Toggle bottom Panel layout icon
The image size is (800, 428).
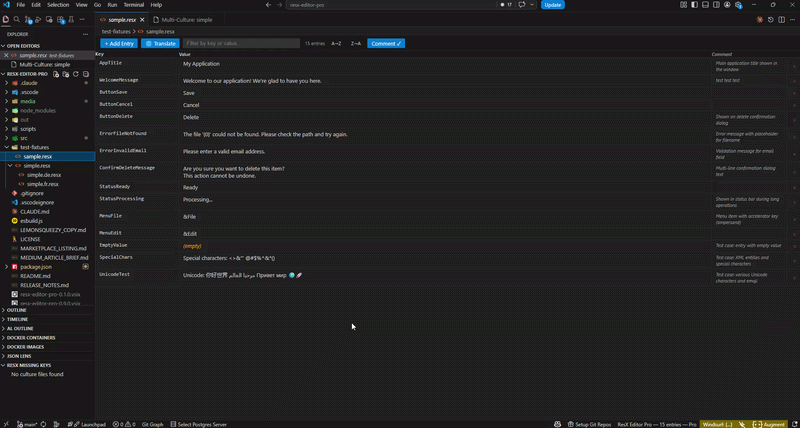click(x=705, y=5)
